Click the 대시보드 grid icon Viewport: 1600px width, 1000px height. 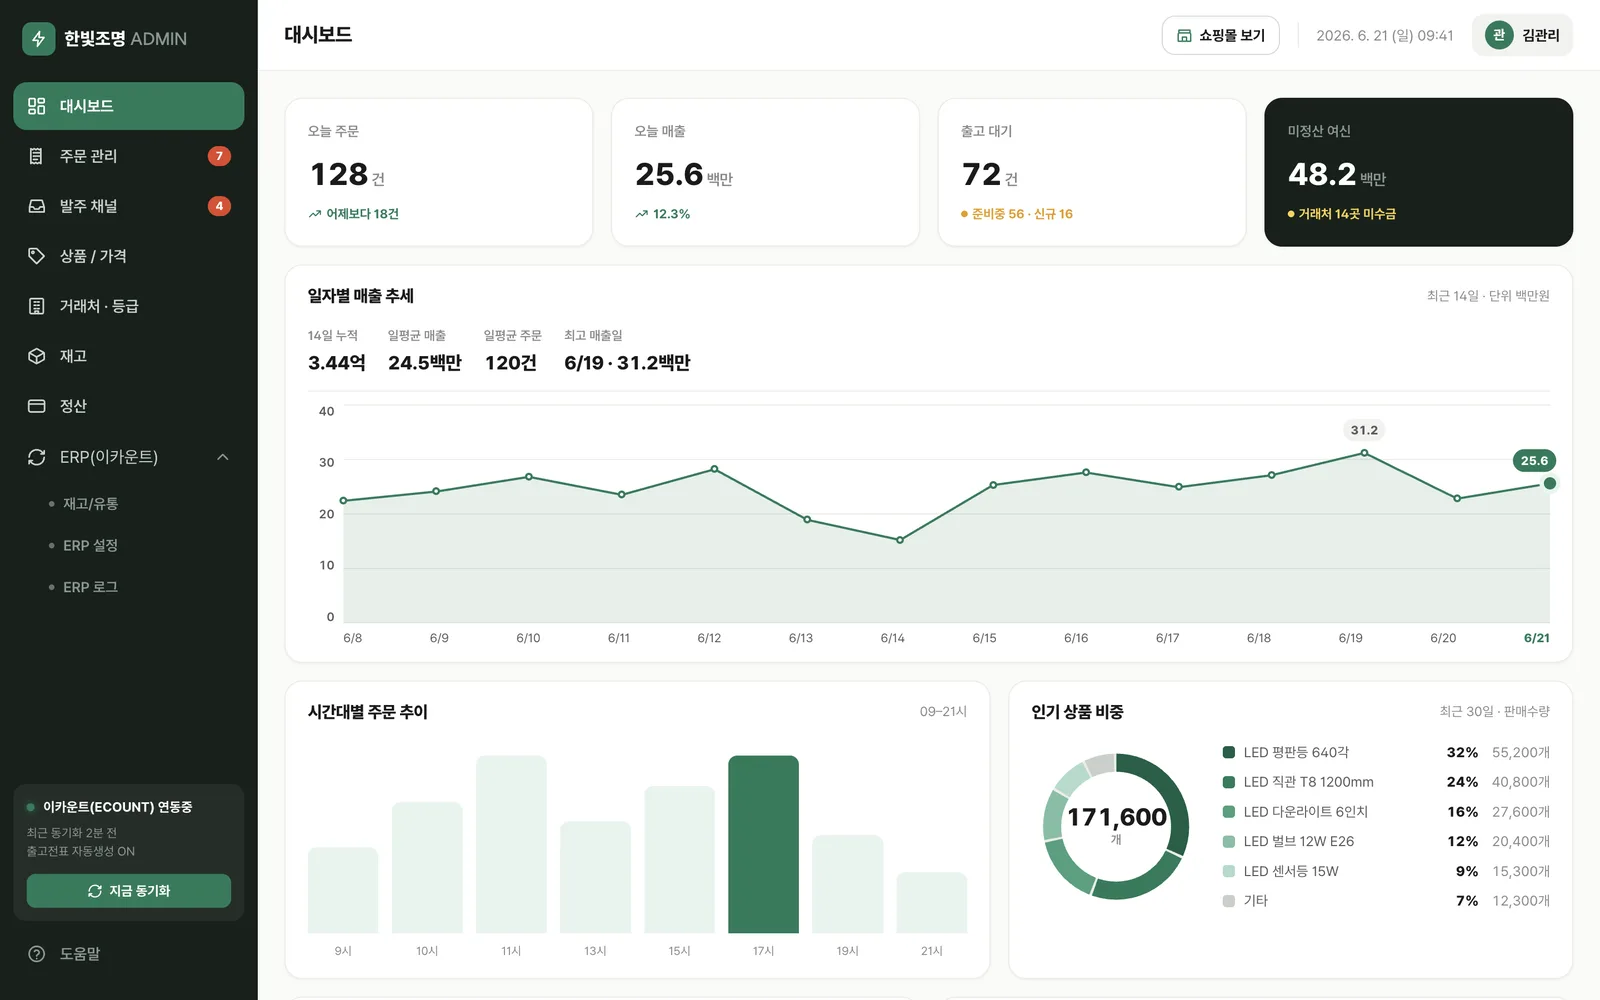[37, 106]
